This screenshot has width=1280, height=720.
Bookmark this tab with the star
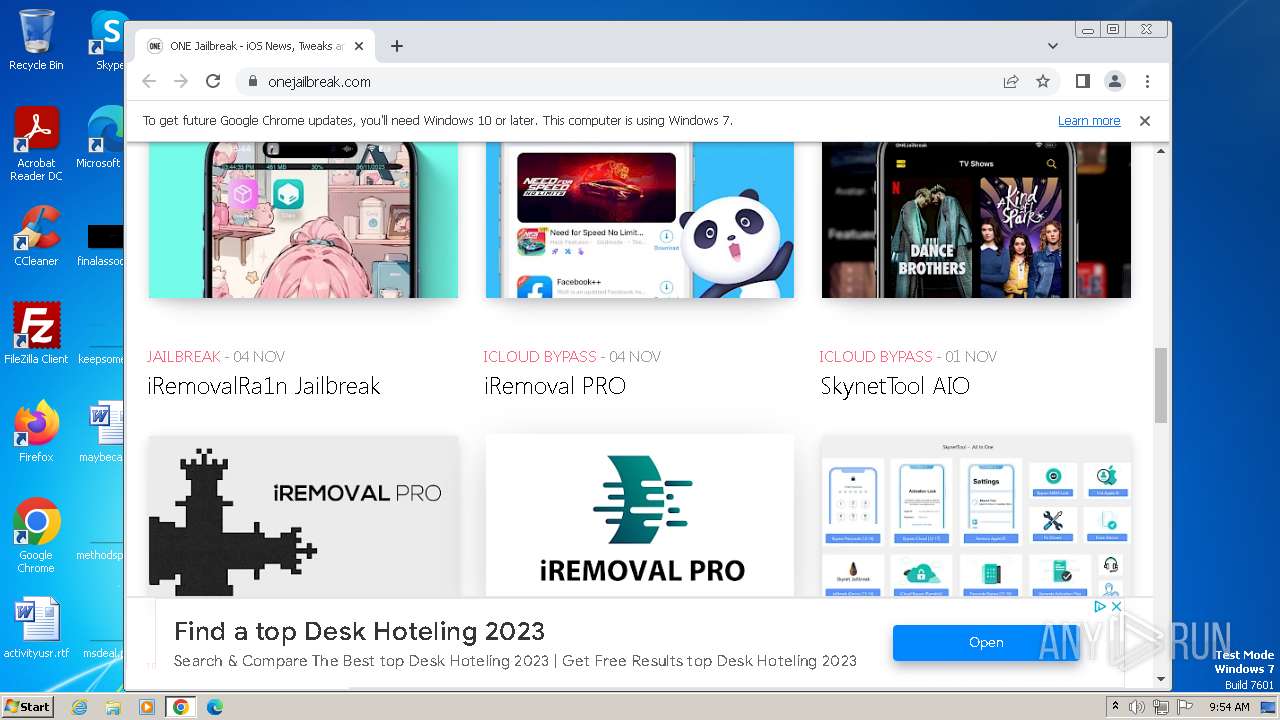click(1043, 82)
